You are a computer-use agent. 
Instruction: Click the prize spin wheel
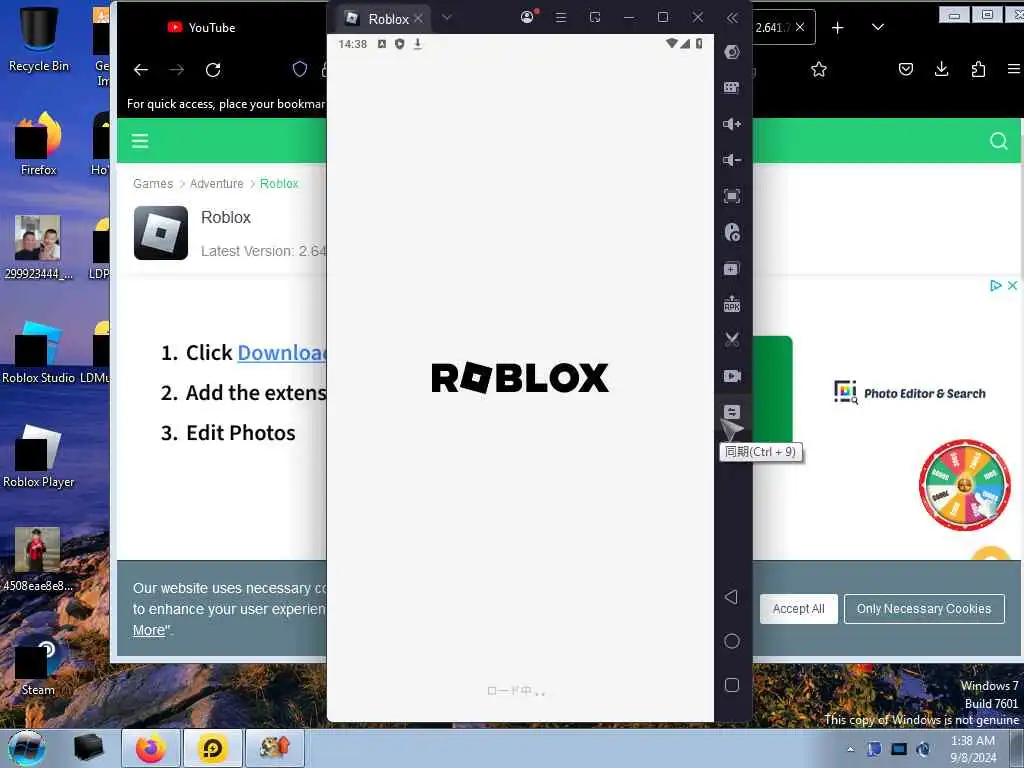coord(965,485)
